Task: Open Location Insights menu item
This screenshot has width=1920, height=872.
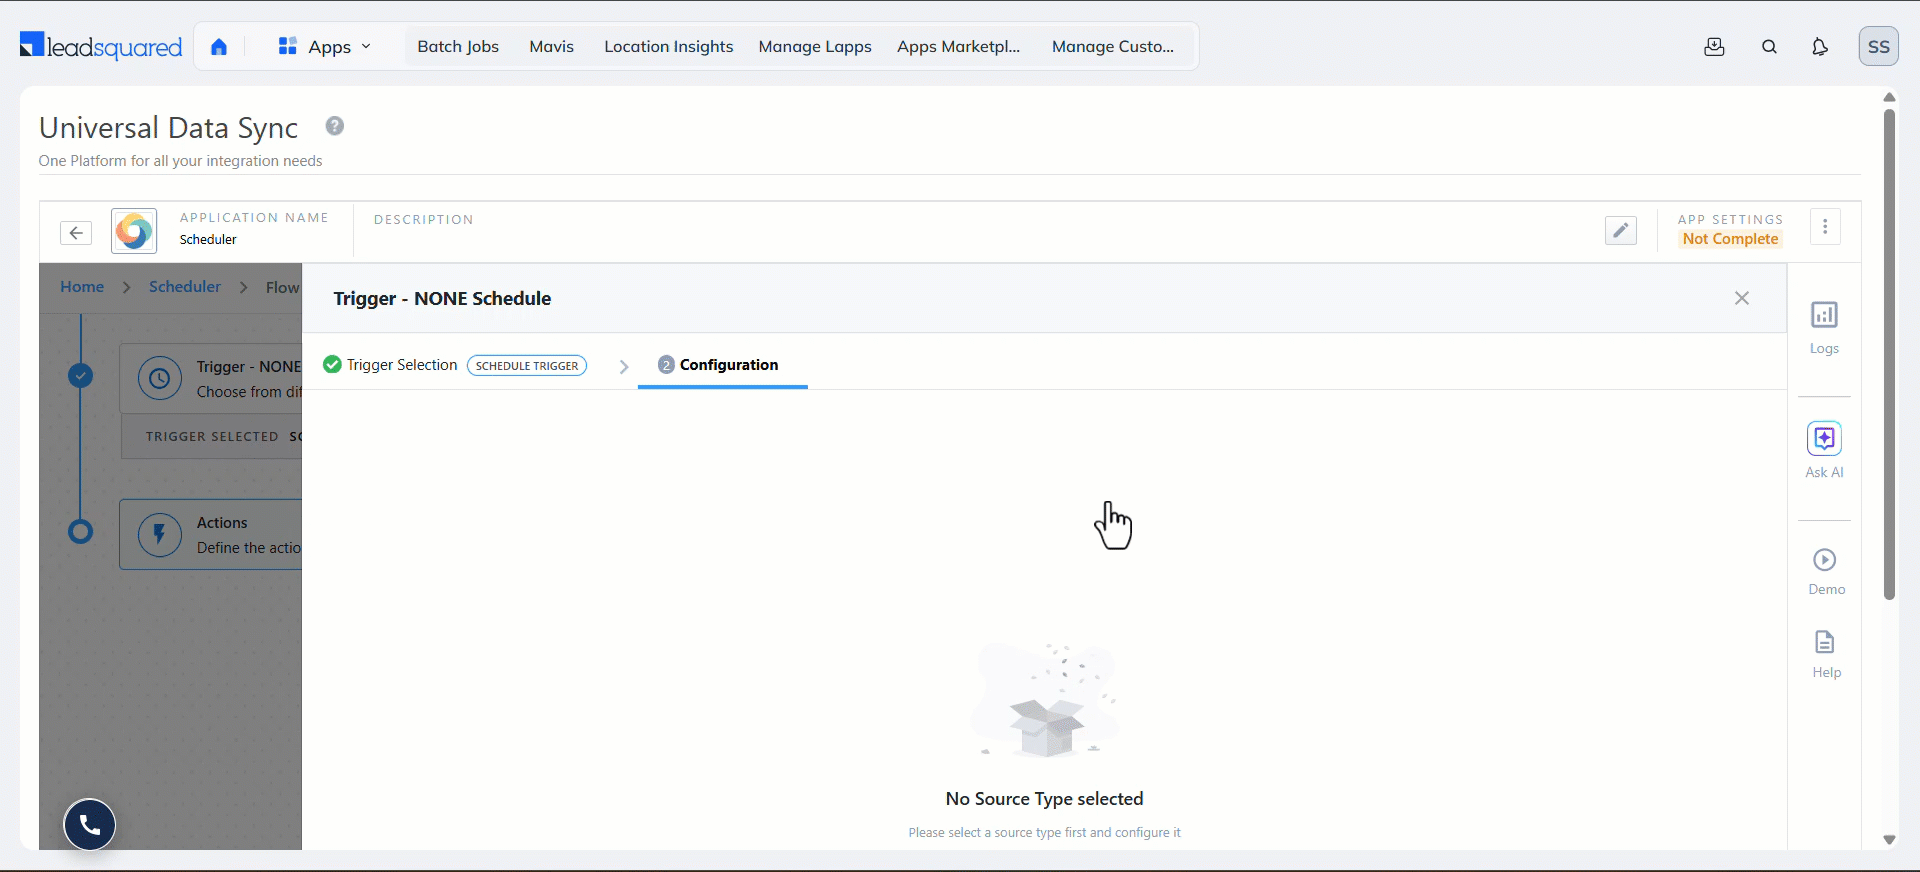Action: (x=668, y=47)
